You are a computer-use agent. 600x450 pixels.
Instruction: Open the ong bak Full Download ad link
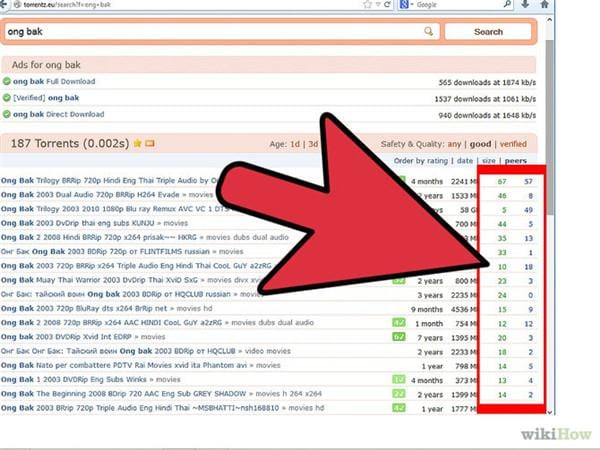click(x=54, y=82)
